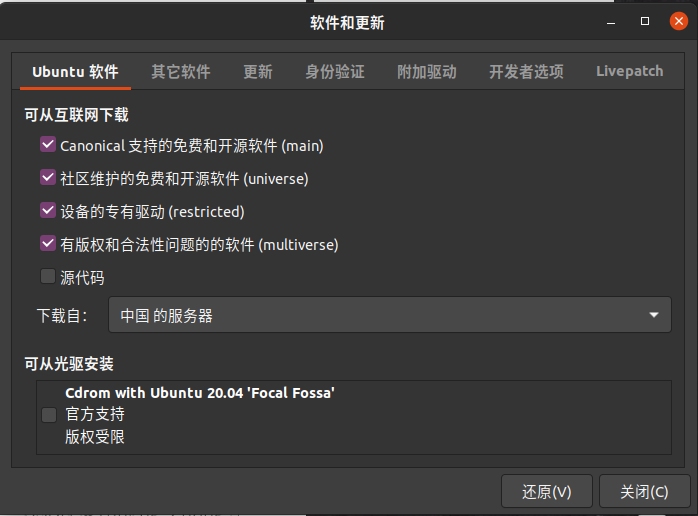Maximize the 软件和更新 window
The image size is (698, 516).
(645, 21)
